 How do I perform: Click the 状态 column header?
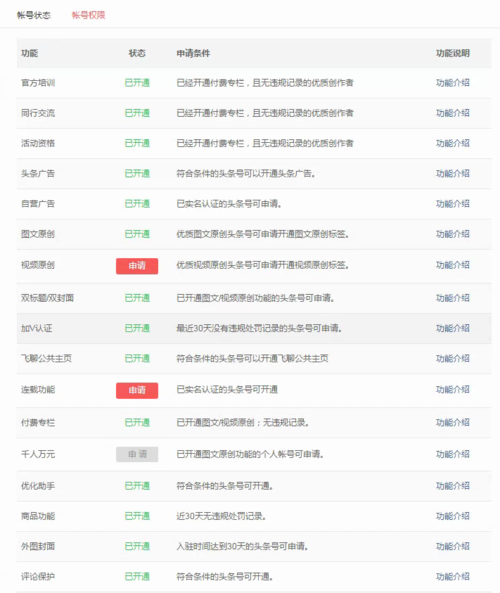click(x=137, y=53)
